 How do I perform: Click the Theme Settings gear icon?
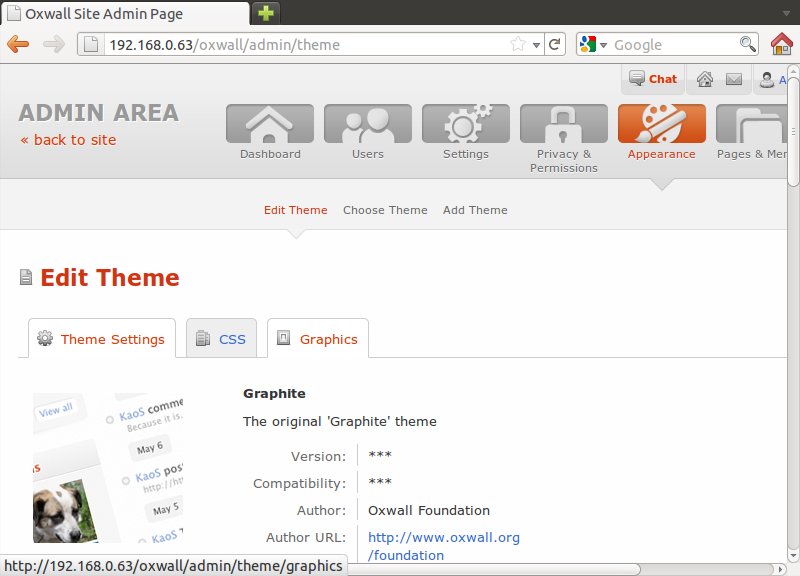[x=45, y=338]
